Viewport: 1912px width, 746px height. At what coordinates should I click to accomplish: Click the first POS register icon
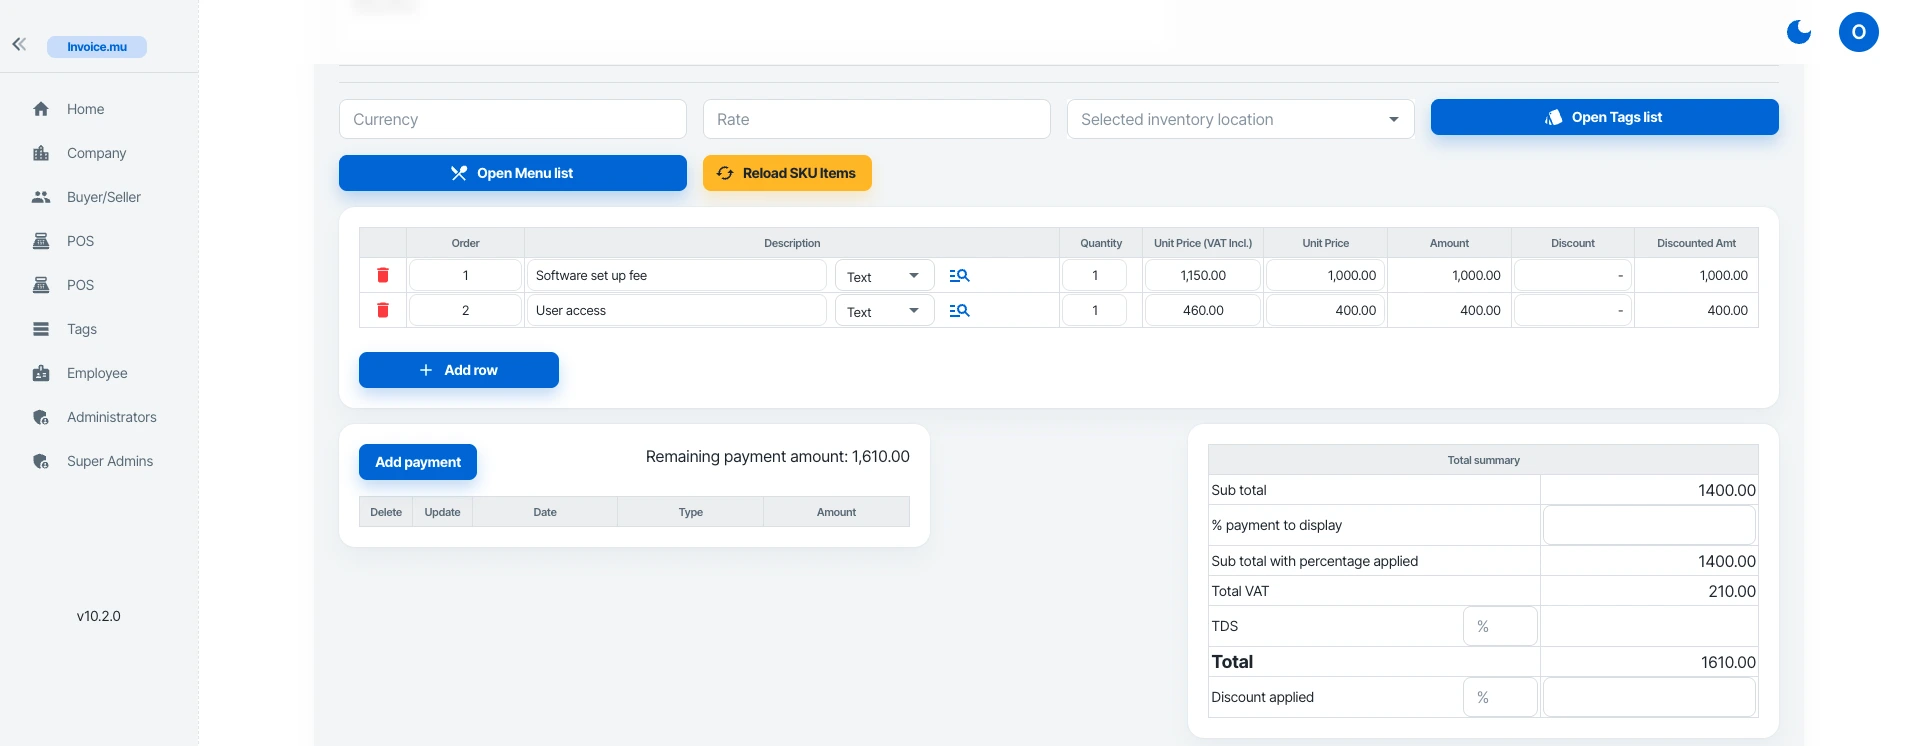coord(41,241)
